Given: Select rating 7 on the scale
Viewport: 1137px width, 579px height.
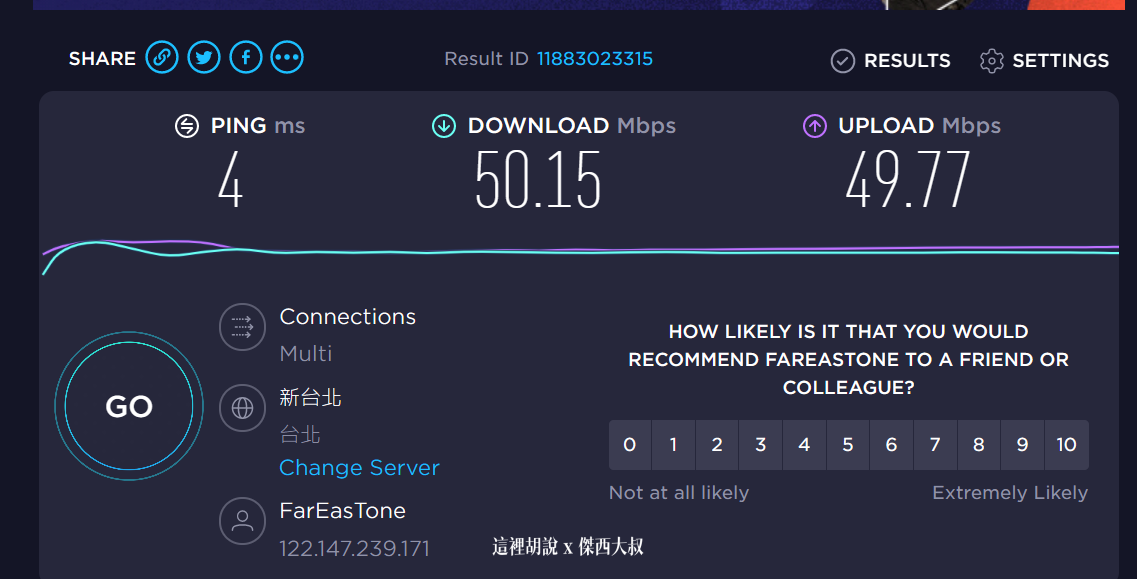Looking at the screenshot, I should pos(935,445).
